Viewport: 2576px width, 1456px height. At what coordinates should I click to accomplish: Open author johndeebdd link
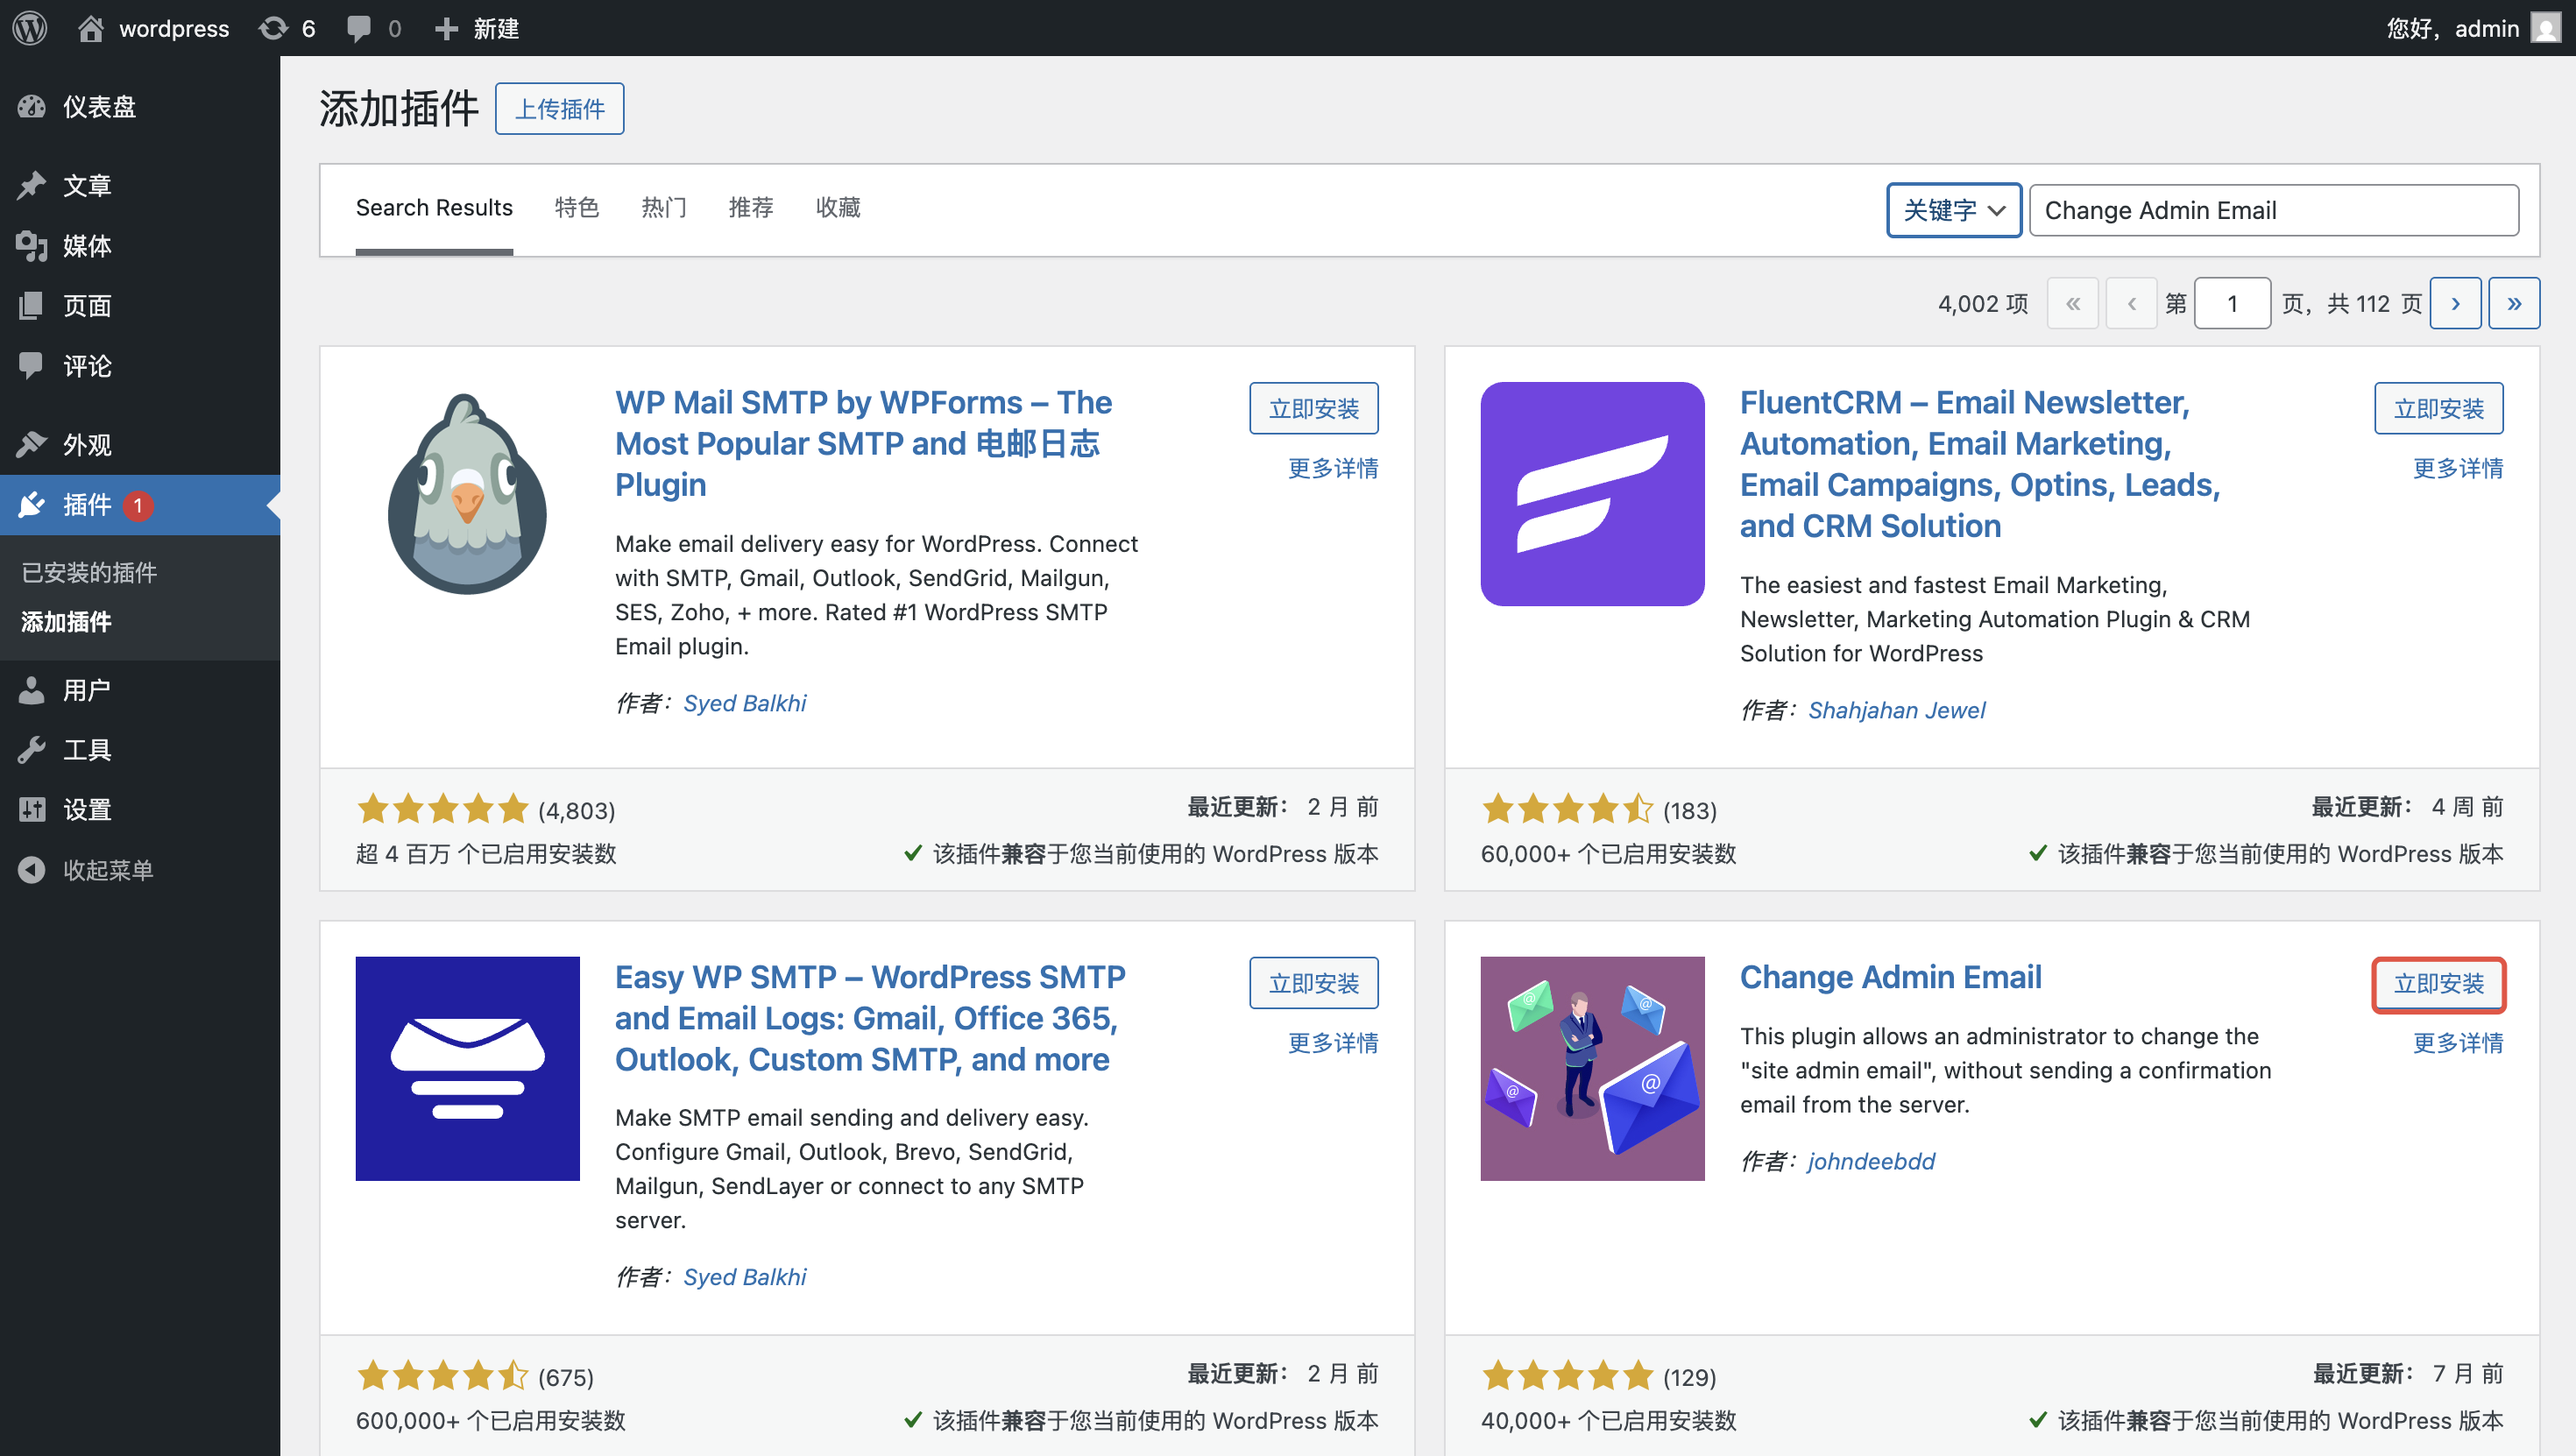pyautogui.click(x=1871, y=1161)
